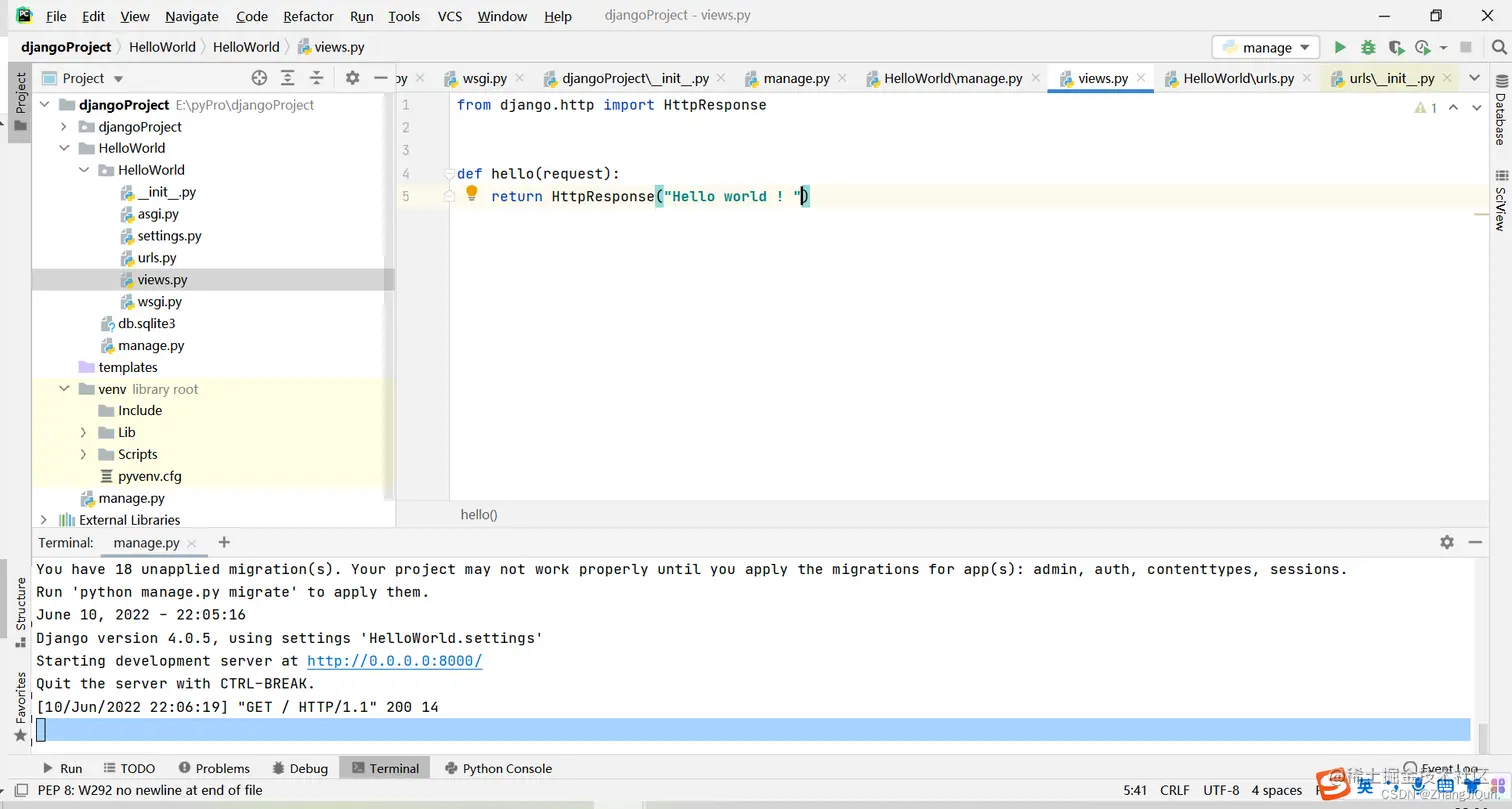Add a new terminal tab with plus icon

pyautogui.click(x=224, y=542)
